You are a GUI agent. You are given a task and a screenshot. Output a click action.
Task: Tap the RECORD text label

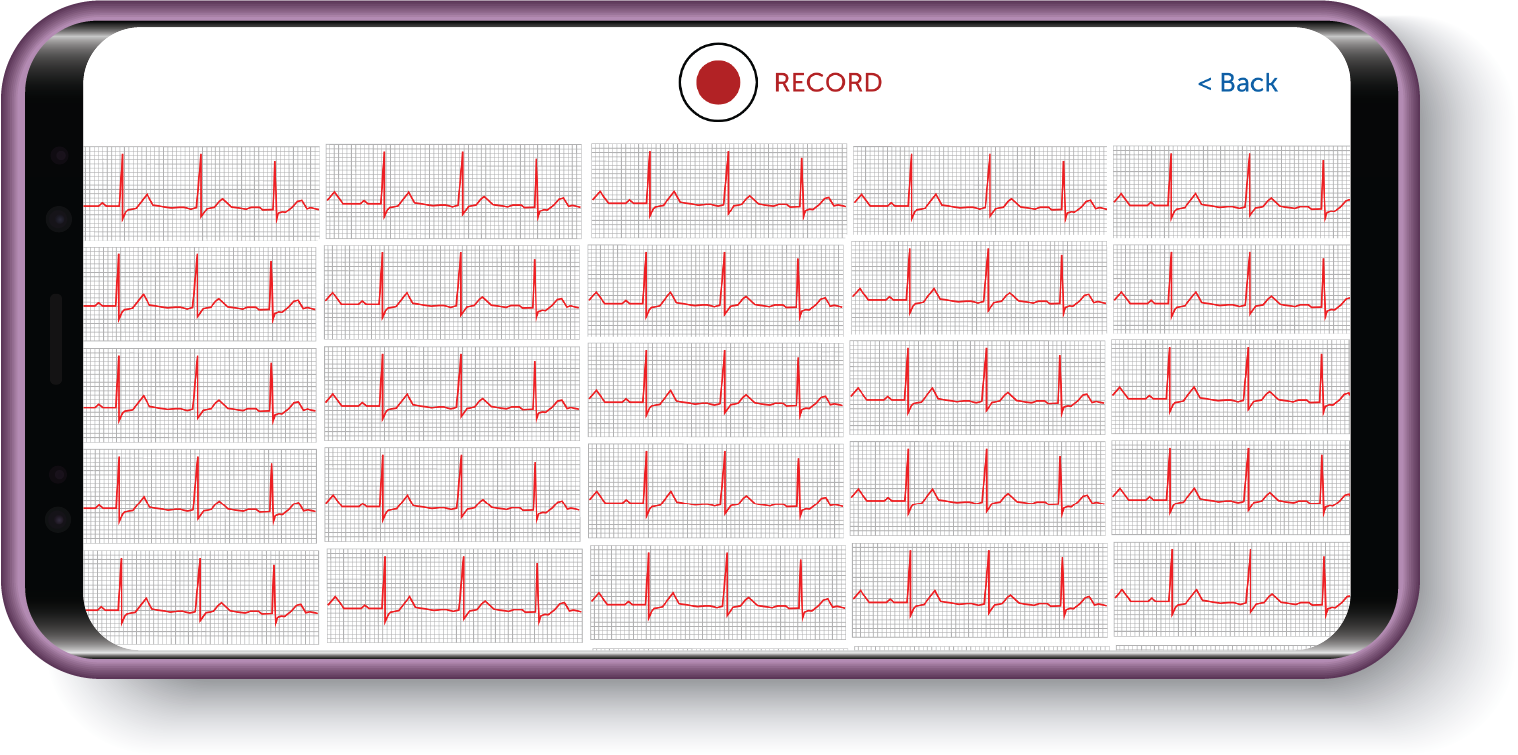pos(828,83)
